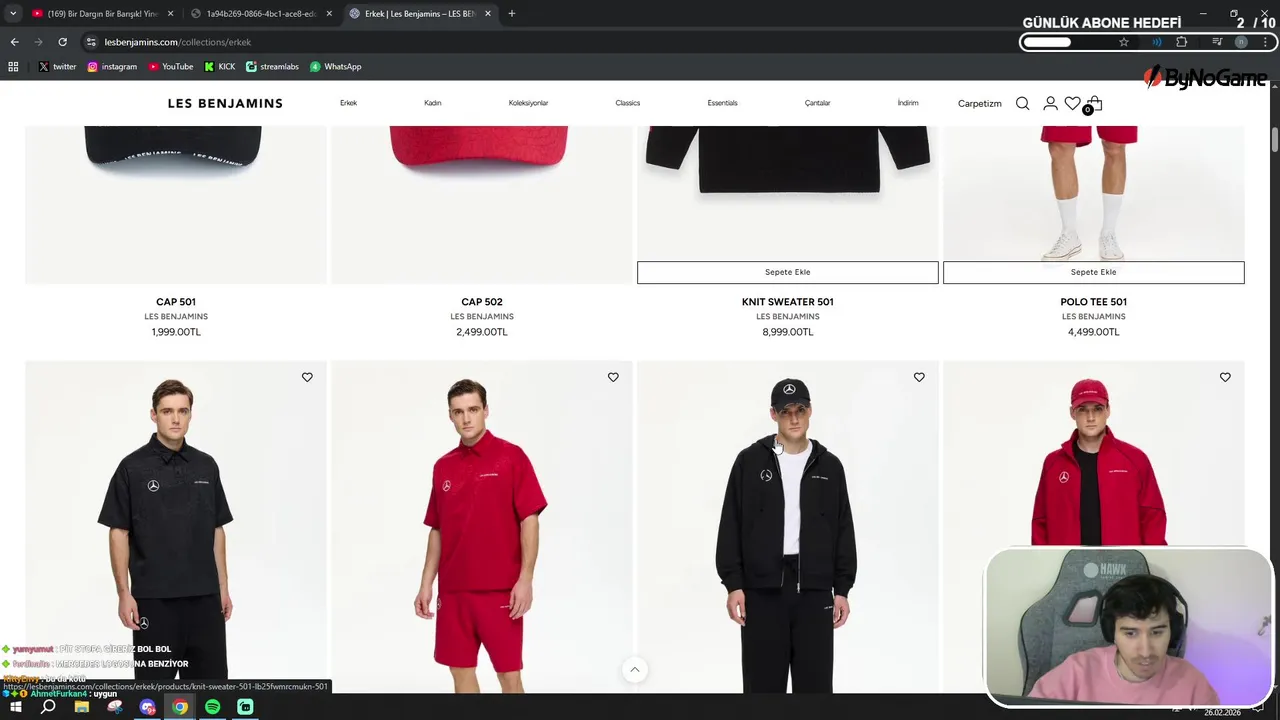This screenshot has width=1280, height=720.
Task: Click the 1,999.00TL price
Action: (x=176, y=332)
